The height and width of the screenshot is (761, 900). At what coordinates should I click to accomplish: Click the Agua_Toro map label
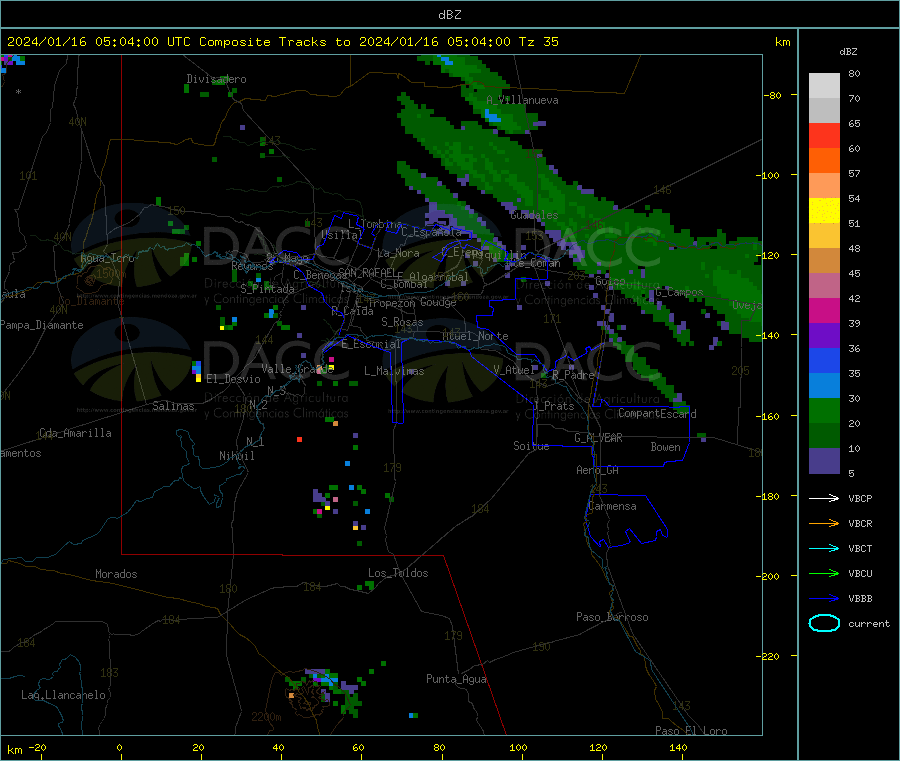point(107,258)
